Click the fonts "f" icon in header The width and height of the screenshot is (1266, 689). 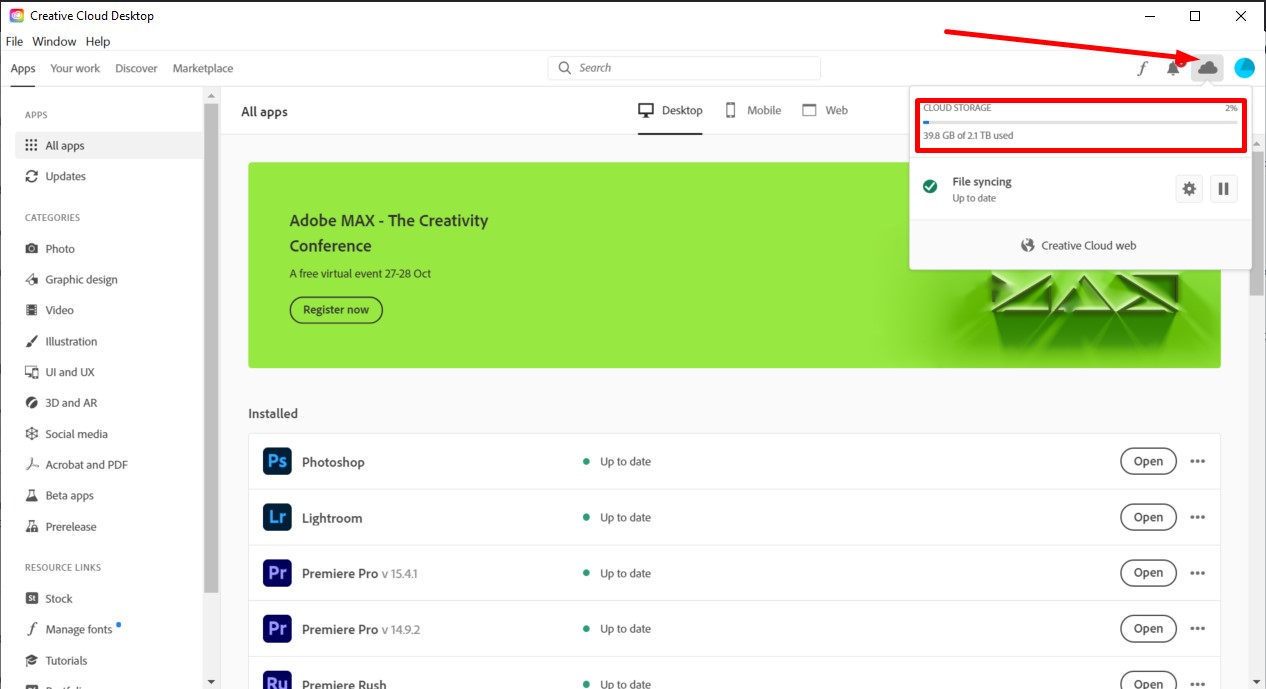(1142, 68)
